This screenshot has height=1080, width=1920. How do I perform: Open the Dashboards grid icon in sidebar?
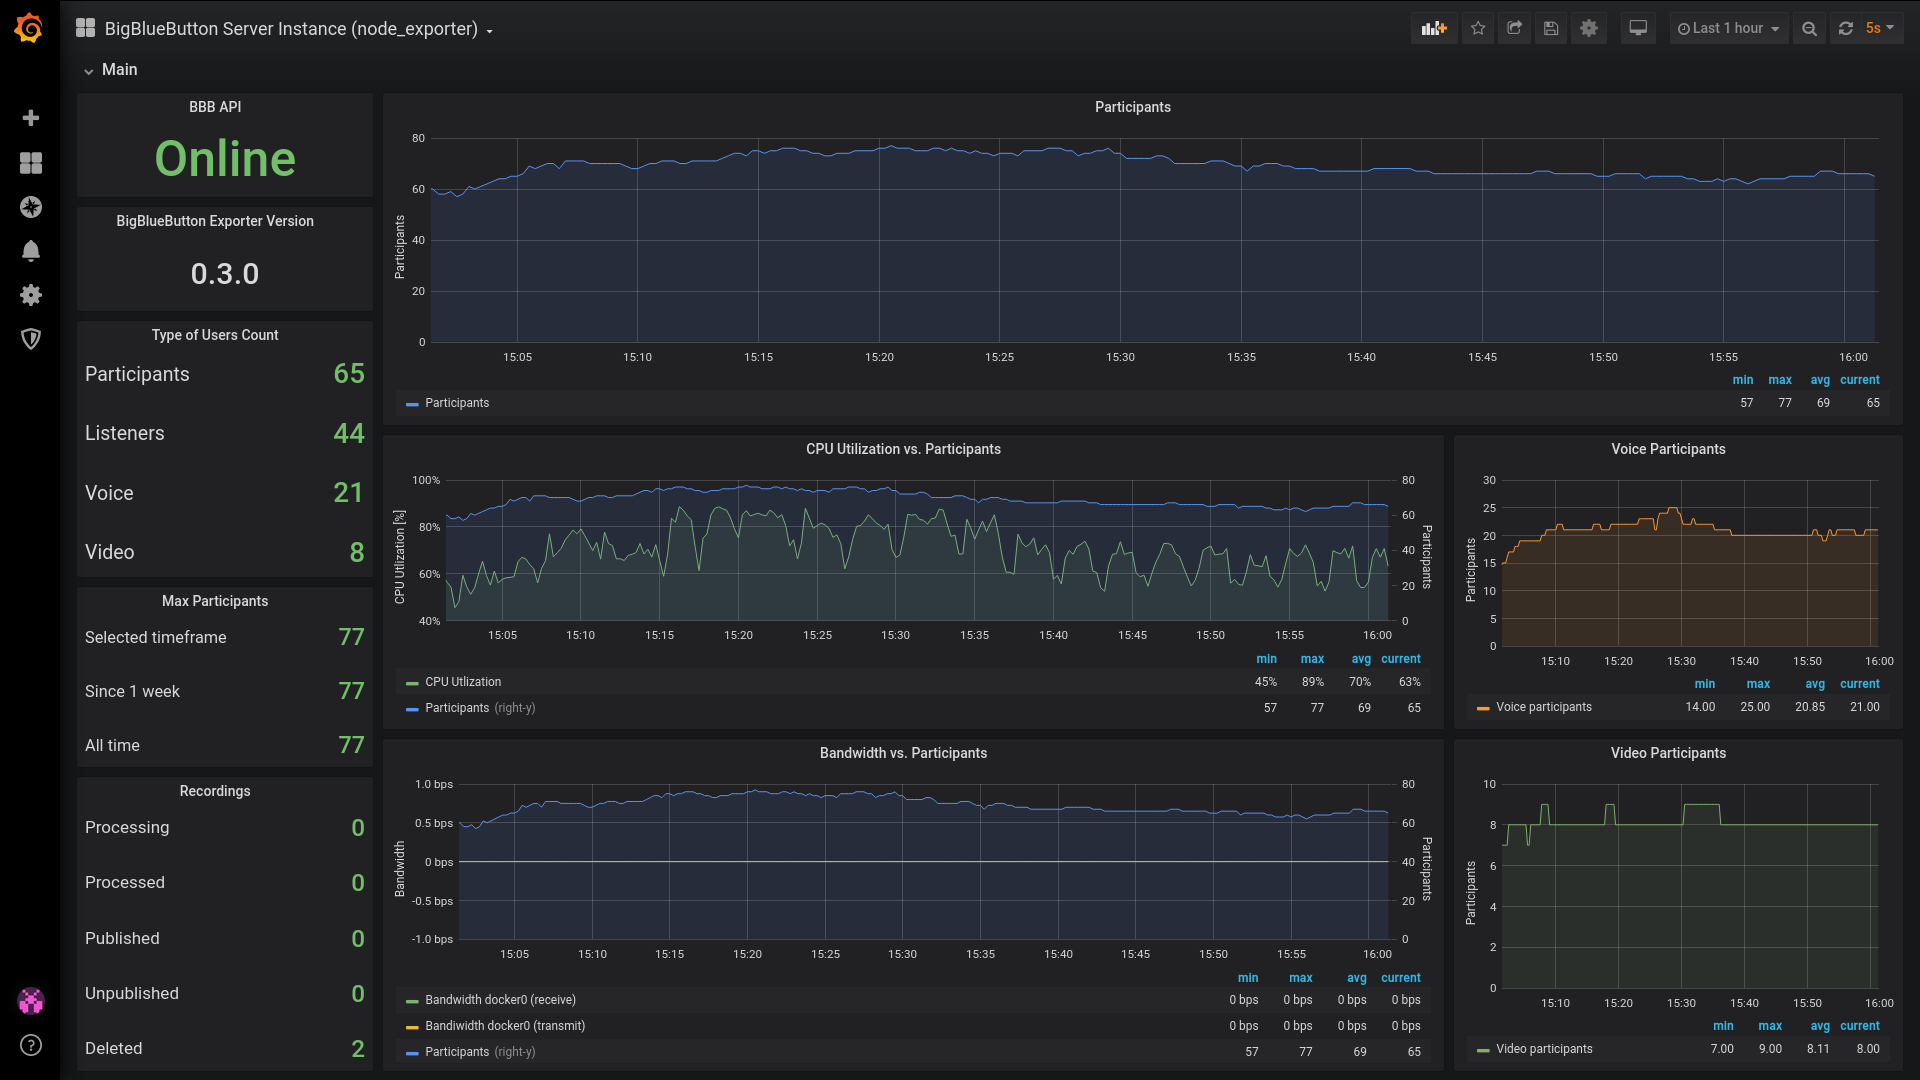pos(31,163)
